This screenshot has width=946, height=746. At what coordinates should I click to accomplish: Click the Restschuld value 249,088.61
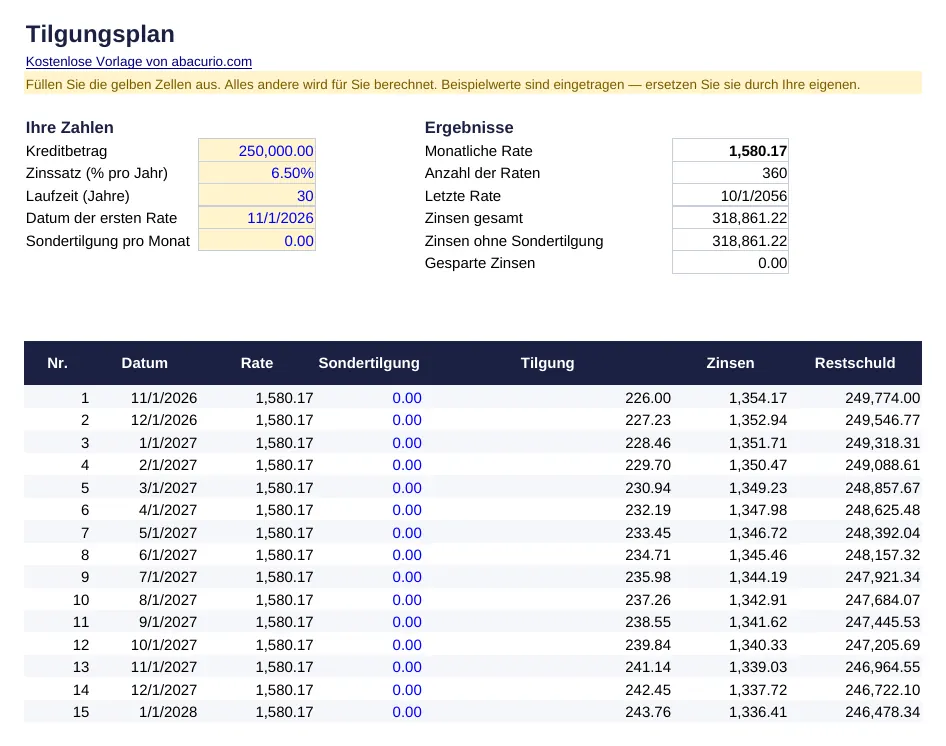(883, 465)
